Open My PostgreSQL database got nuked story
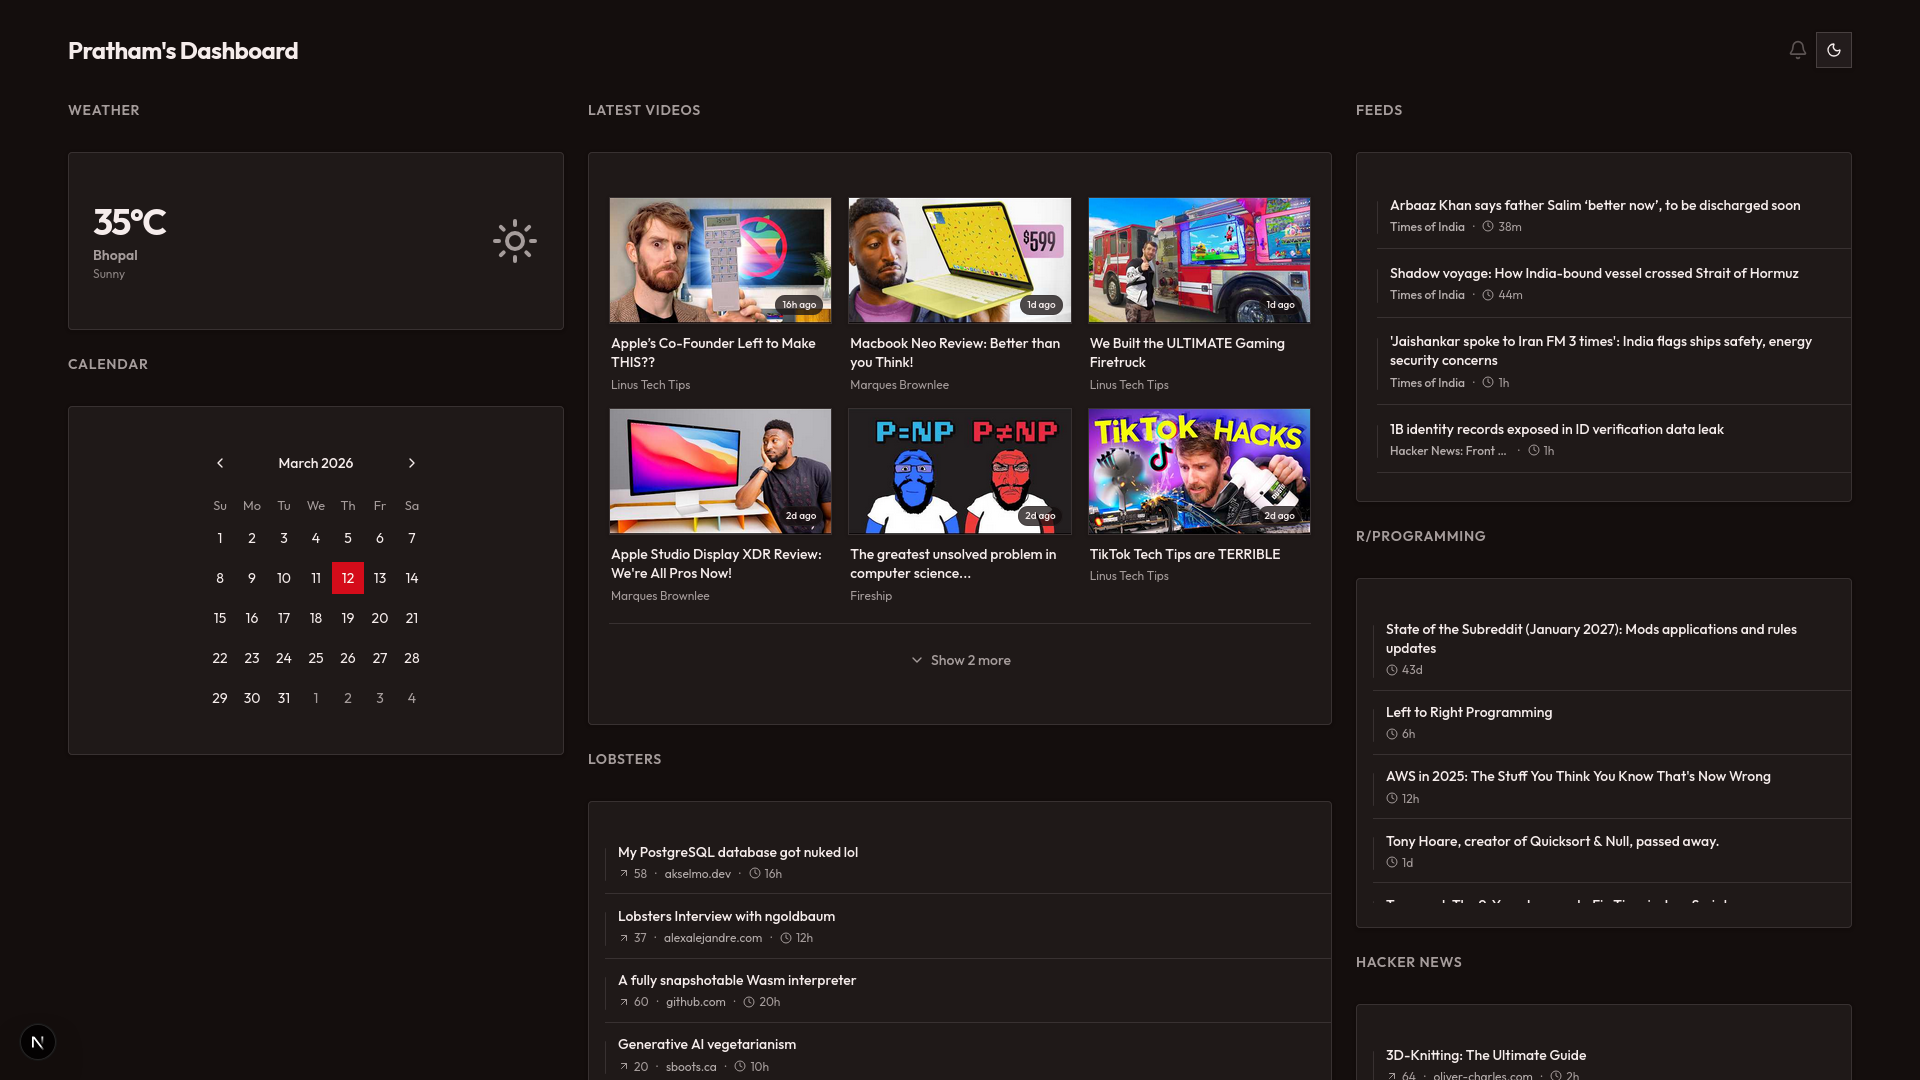 pyautogui.click(x=738, y=852)
